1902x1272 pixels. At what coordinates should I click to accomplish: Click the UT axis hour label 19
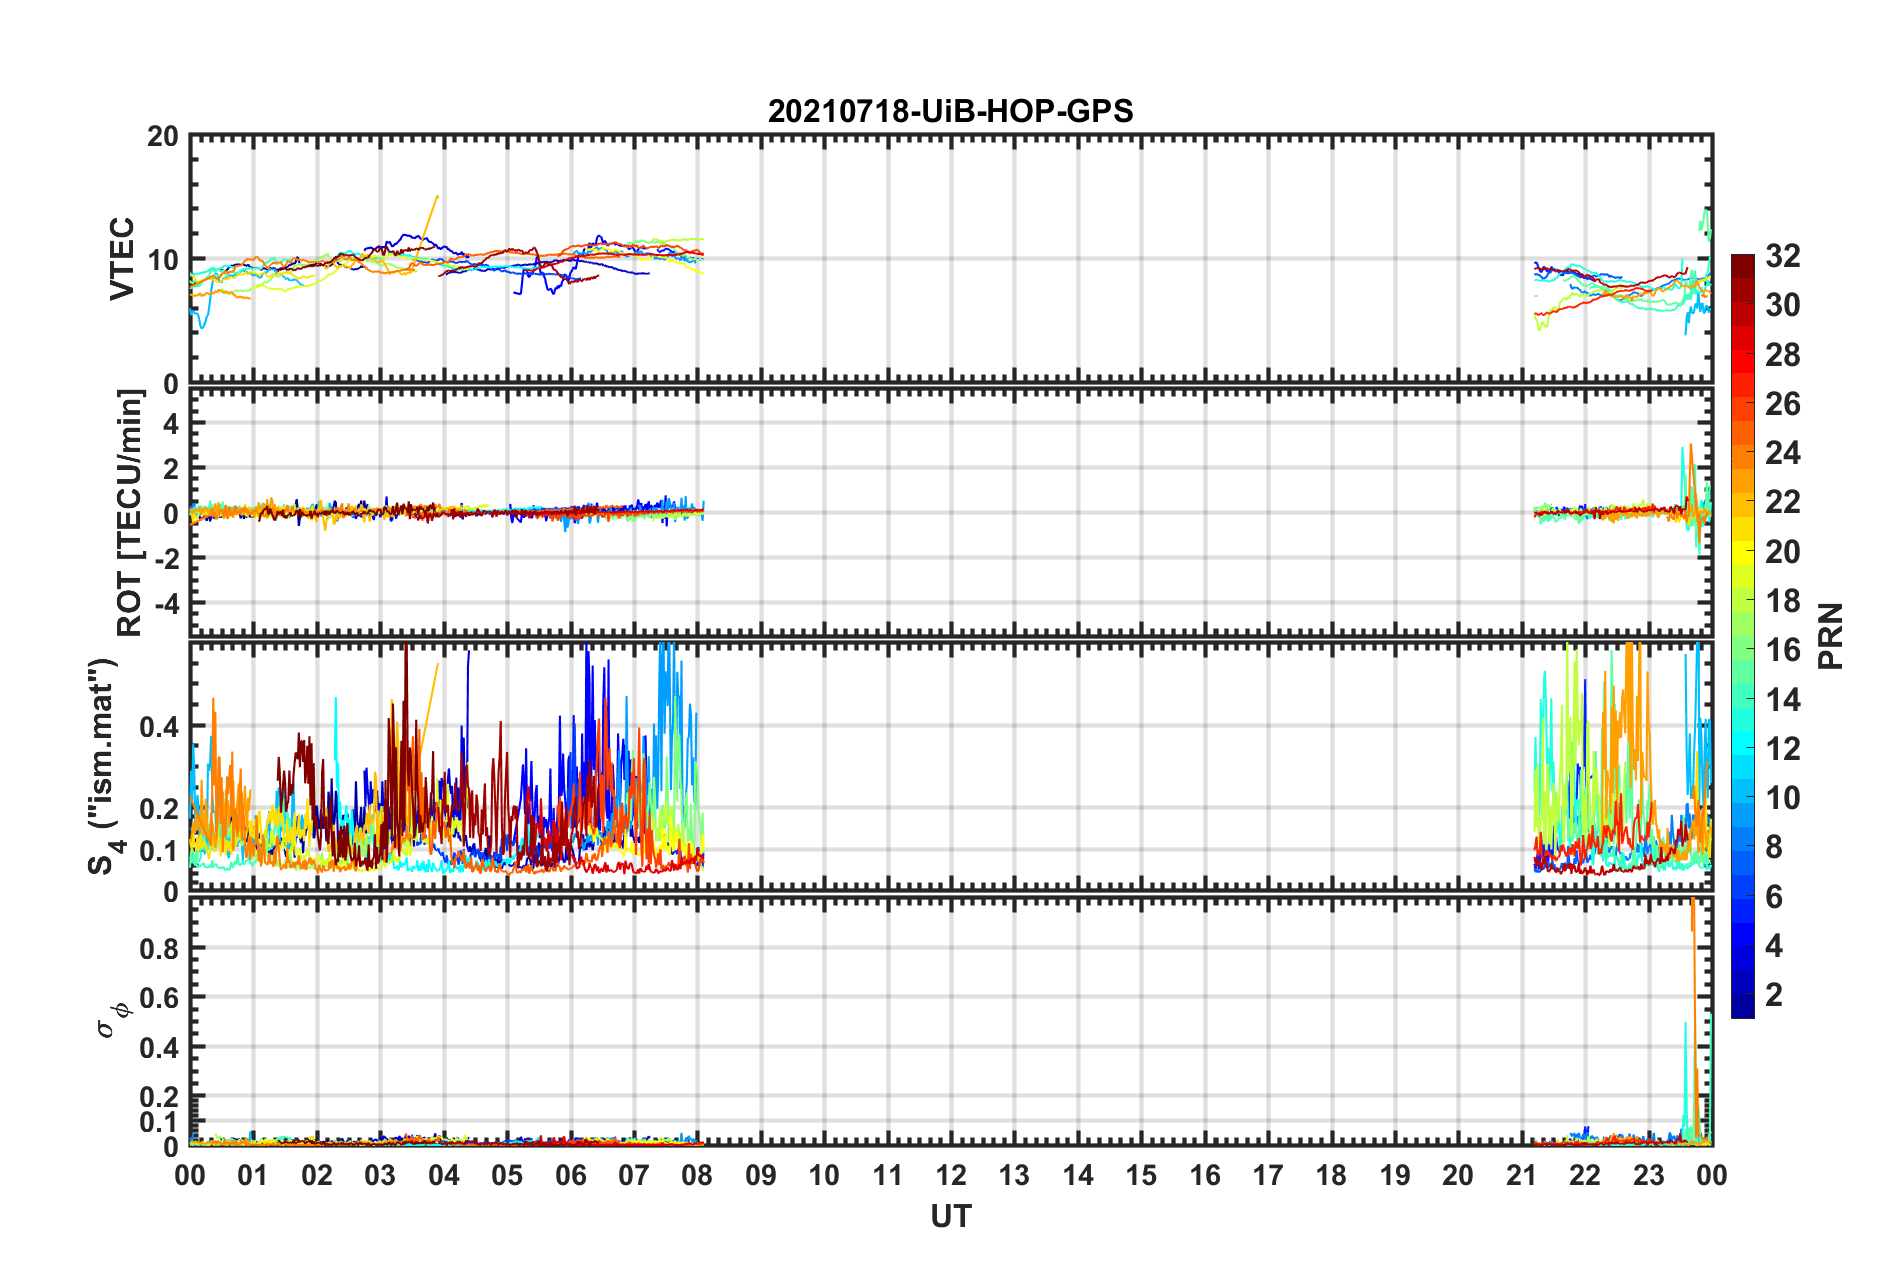[x=1395, y=1175]
